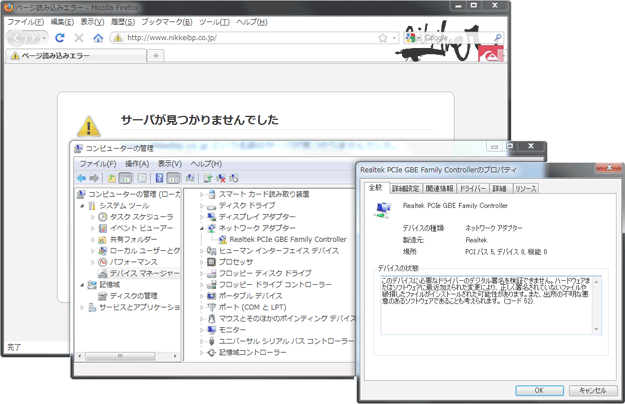Click the processor category icon
The height and width of the screenshot is (404, 625).
tap(212, 262)
